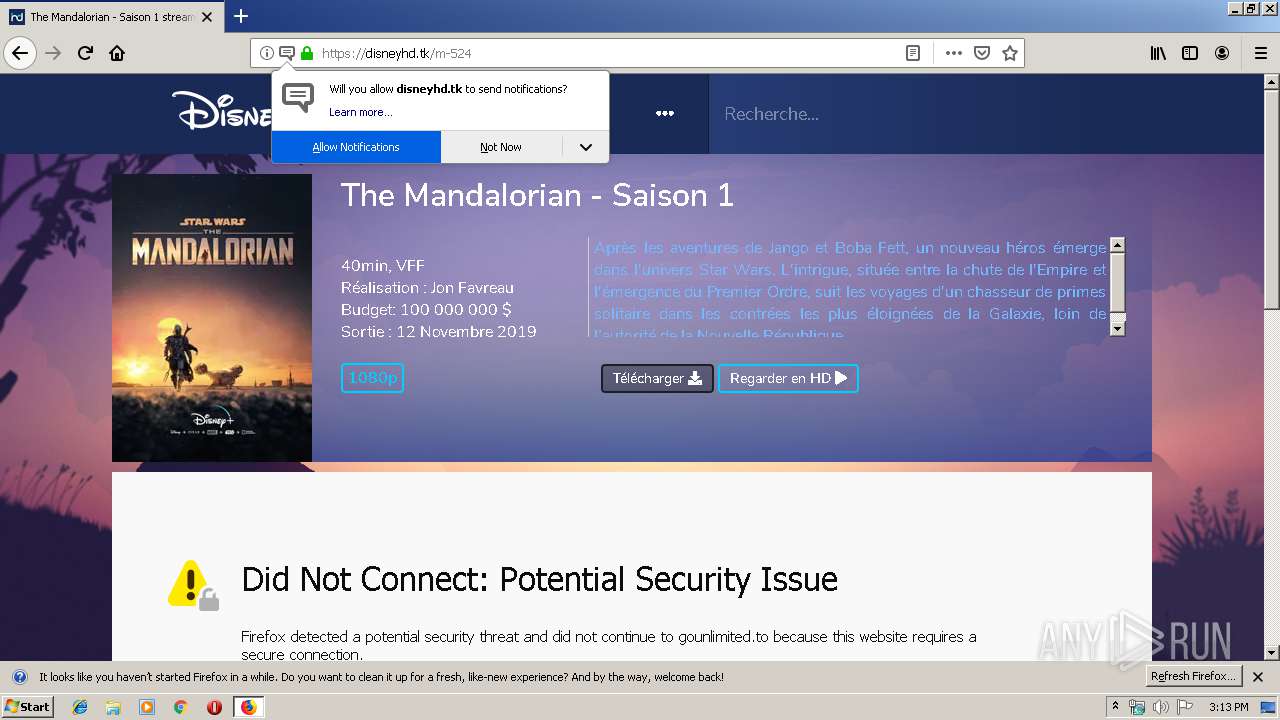Click Refresh Firefox button
The image size is (1280, 720).
[x=1194, y=676]
